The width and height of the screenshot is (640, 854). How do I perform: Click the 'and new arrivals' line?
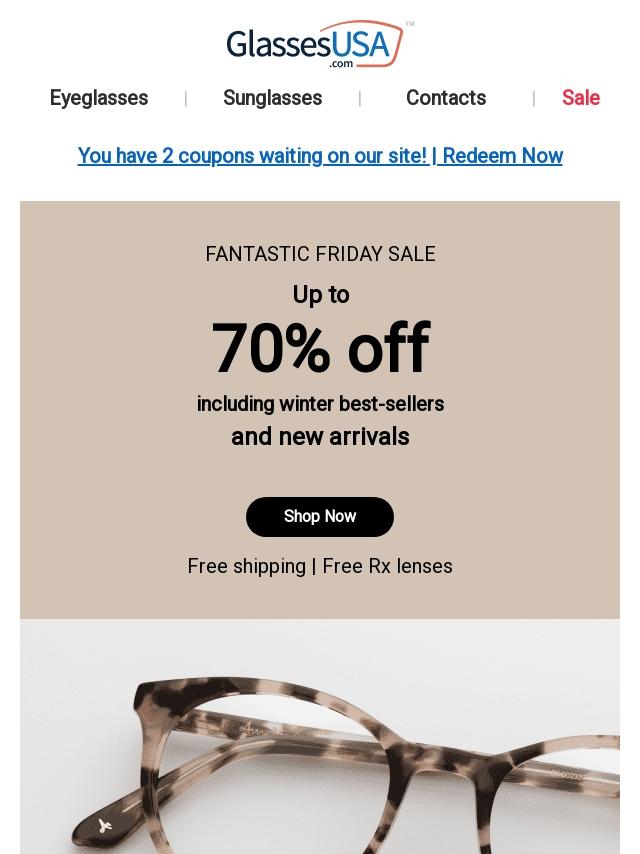coord(320,437)
